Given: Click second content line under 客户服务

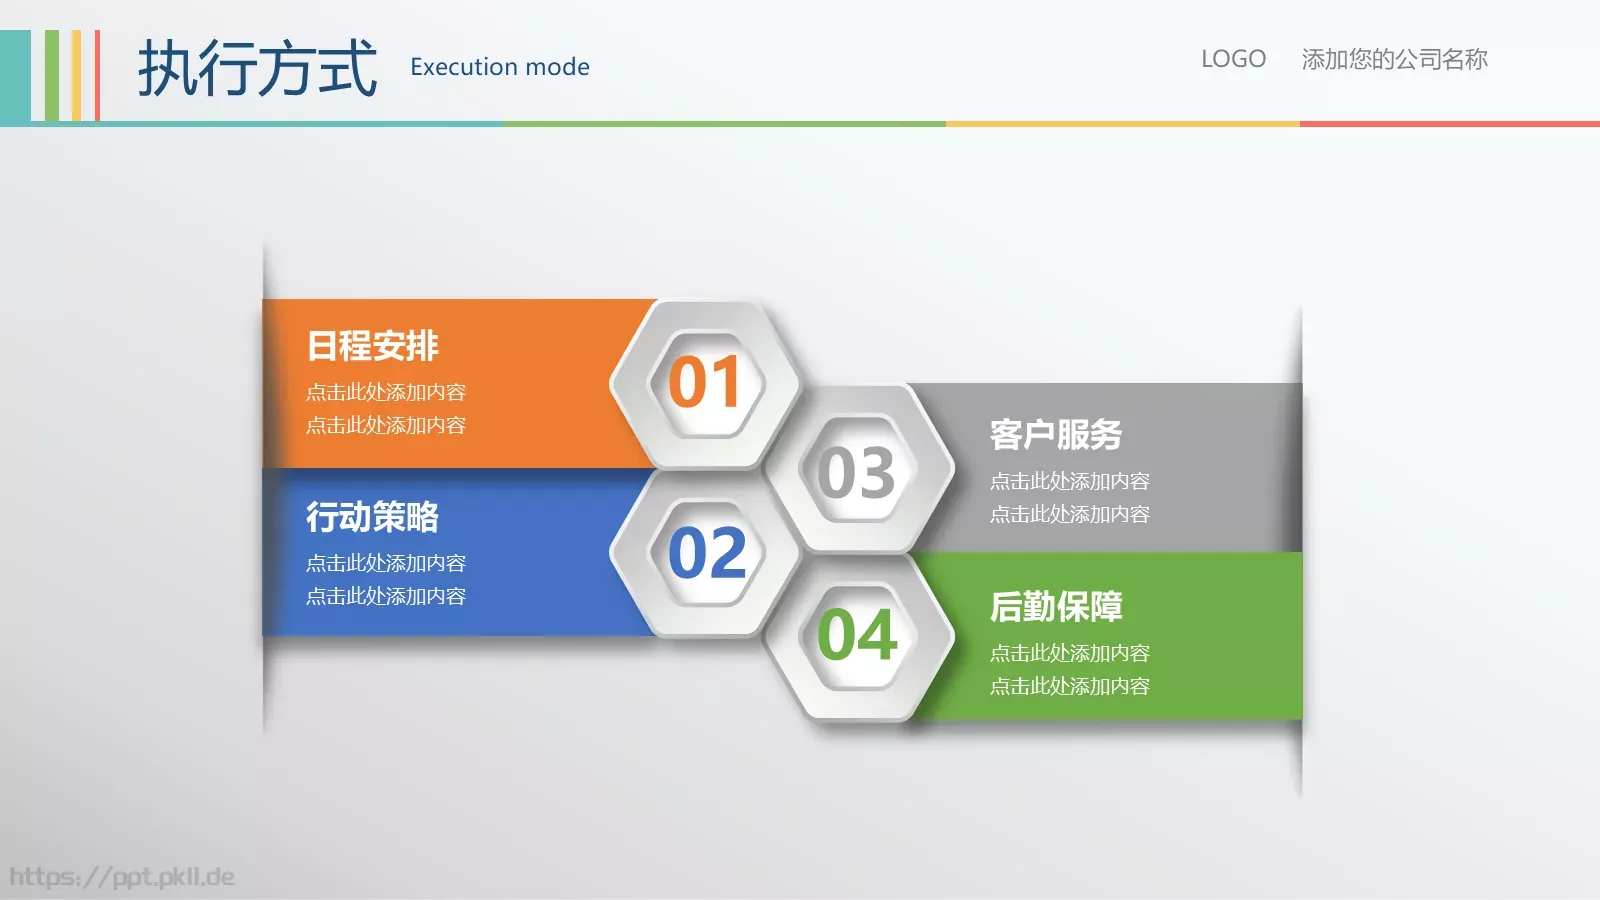Looking at the screenshot, I should pyautogui.click(x=1070, y=514).
